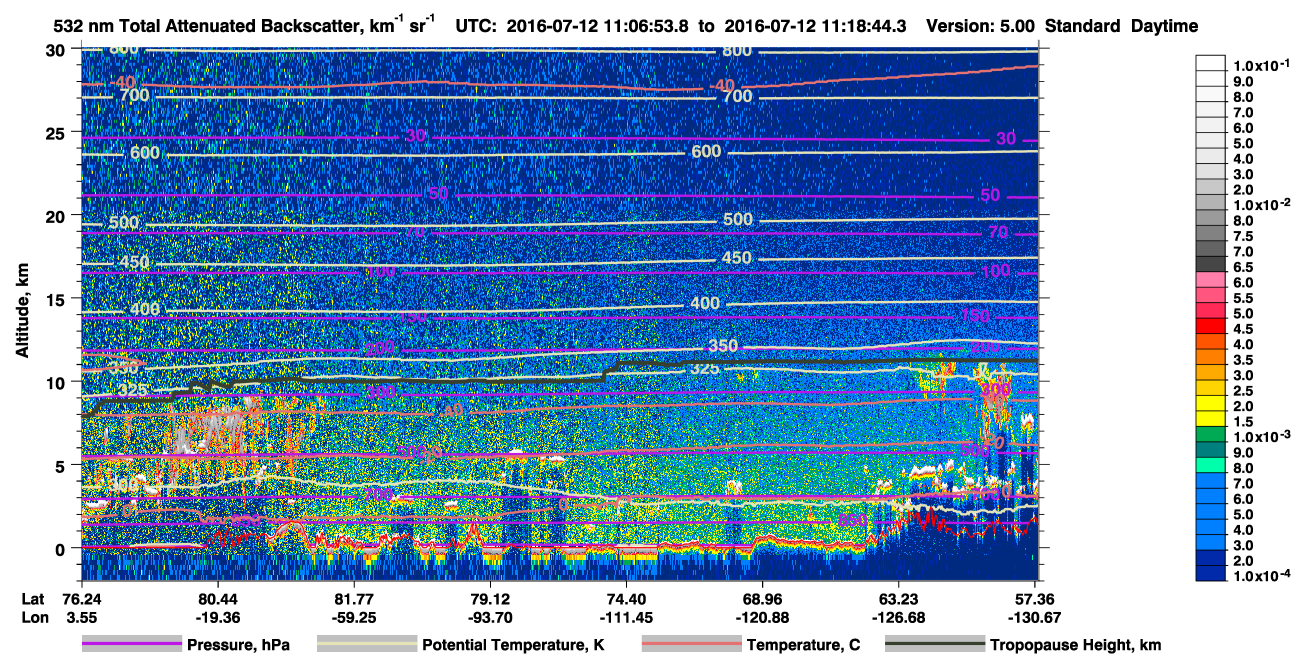Click the dark Tropopause Height legend line sample
This screenshot has width=1300, height=667.
[x=935, y=645]
